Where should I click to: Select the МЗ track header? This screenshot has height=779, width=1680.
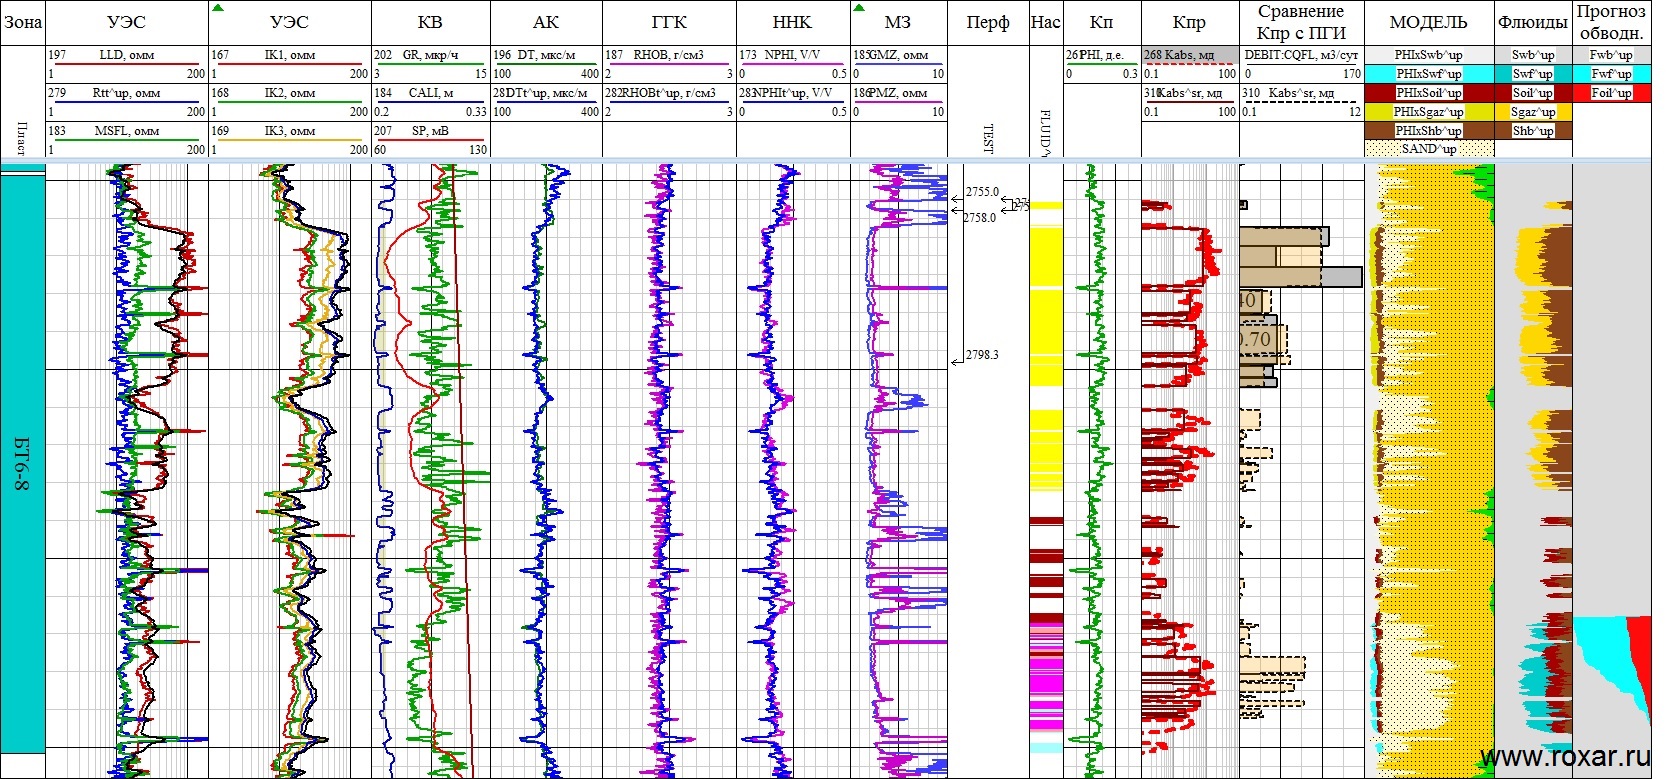pos(898,22)
